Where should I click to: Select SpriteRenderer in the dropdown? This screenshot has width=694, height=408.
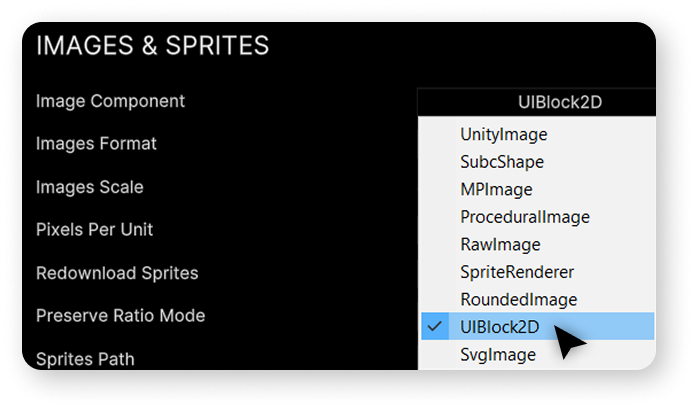tap(517, 272)
